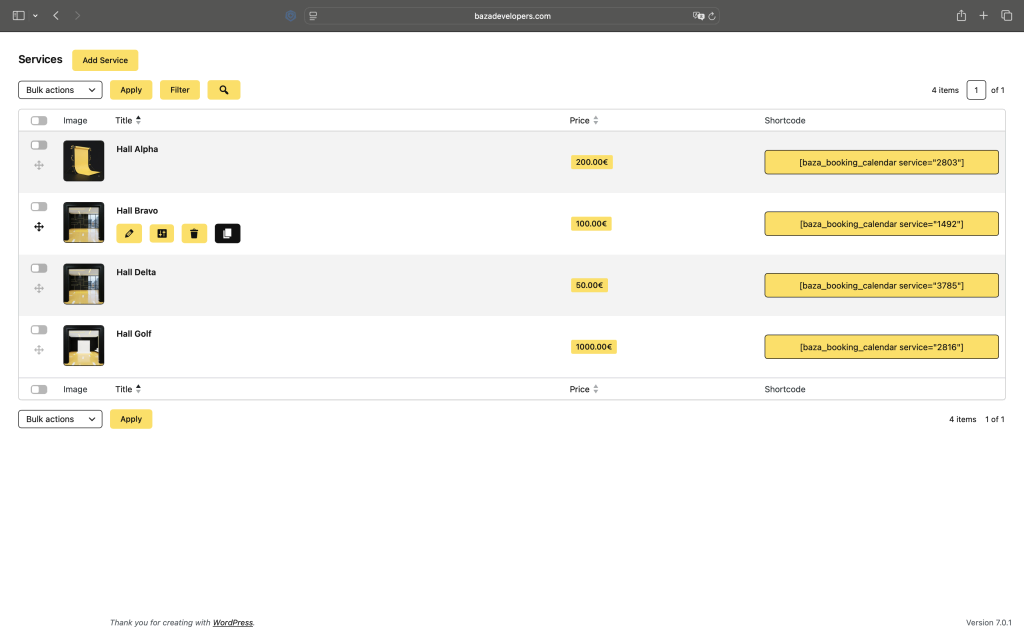Copy the shortcode for service 2816
This screenshot has width=1024, height=640.
click(882, 347)
